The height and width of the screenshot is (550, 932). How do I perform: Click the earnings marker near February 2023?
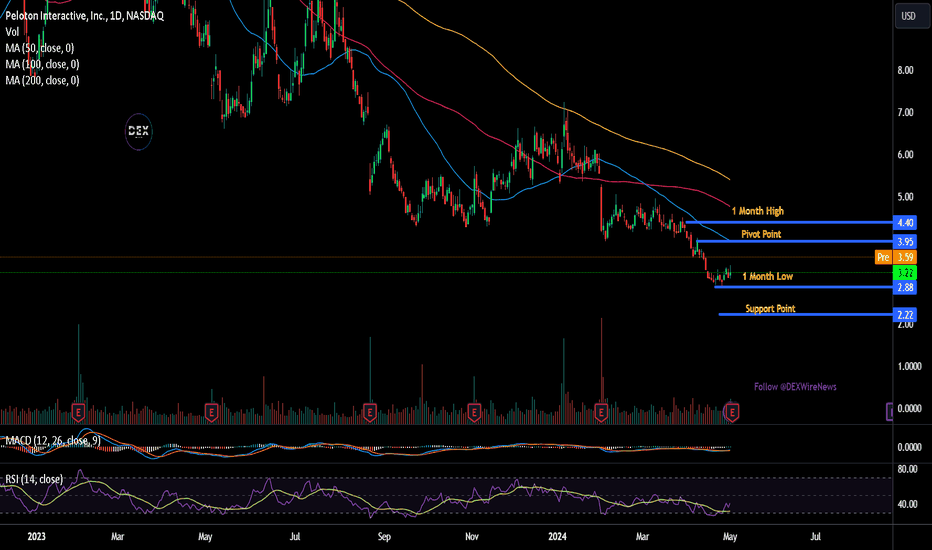(78, 411)
